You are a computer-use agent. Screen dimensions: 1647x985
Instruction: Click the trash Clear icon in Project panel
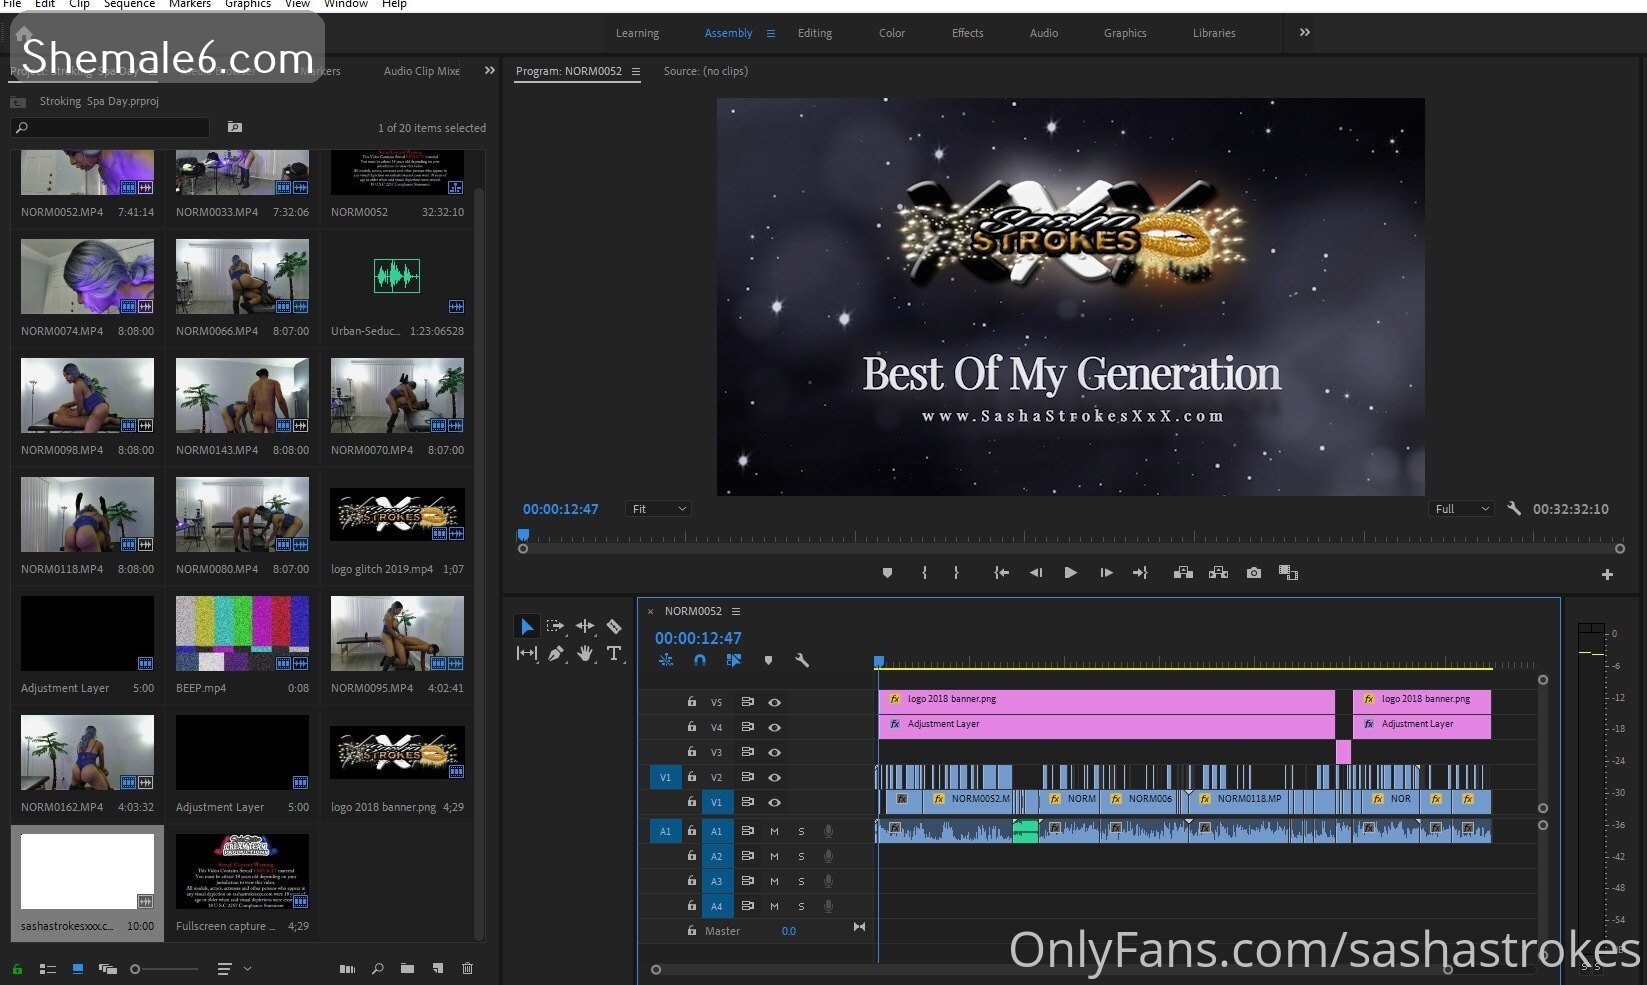467,968
